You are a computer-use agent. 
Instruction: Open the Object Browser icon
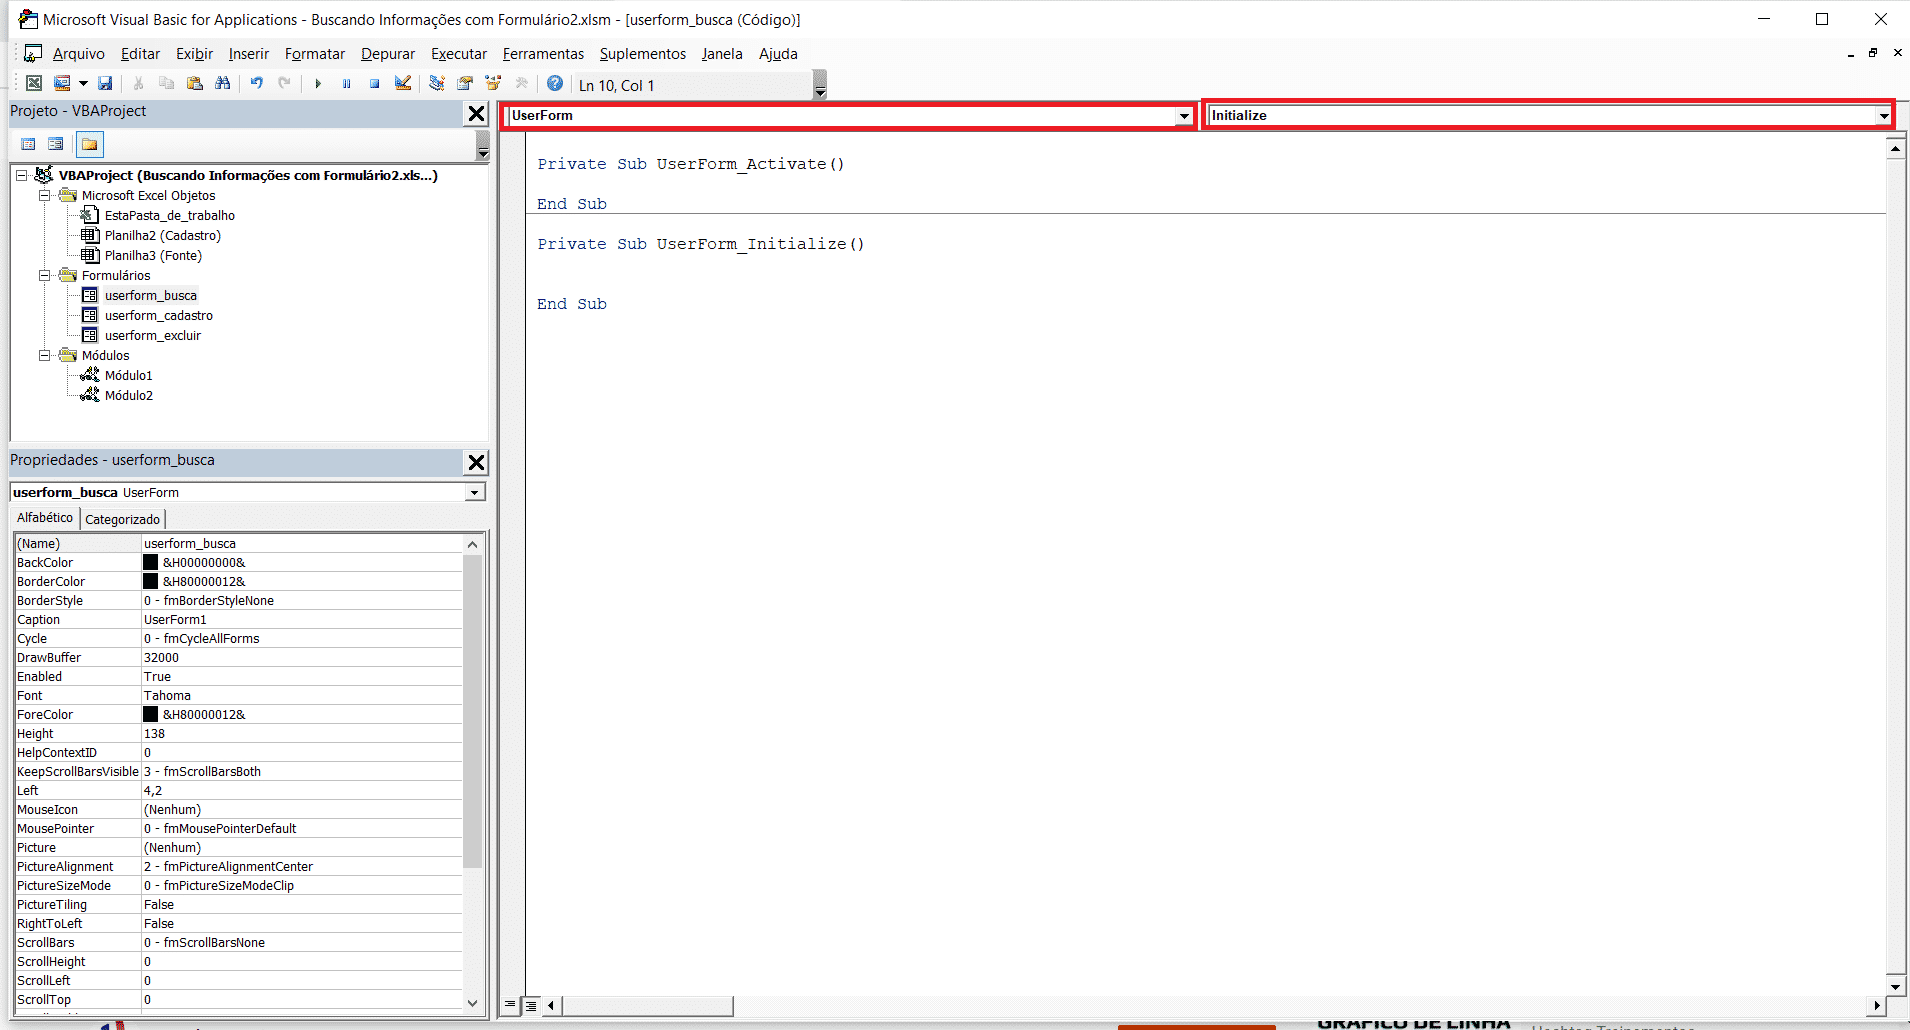point(493,84)
